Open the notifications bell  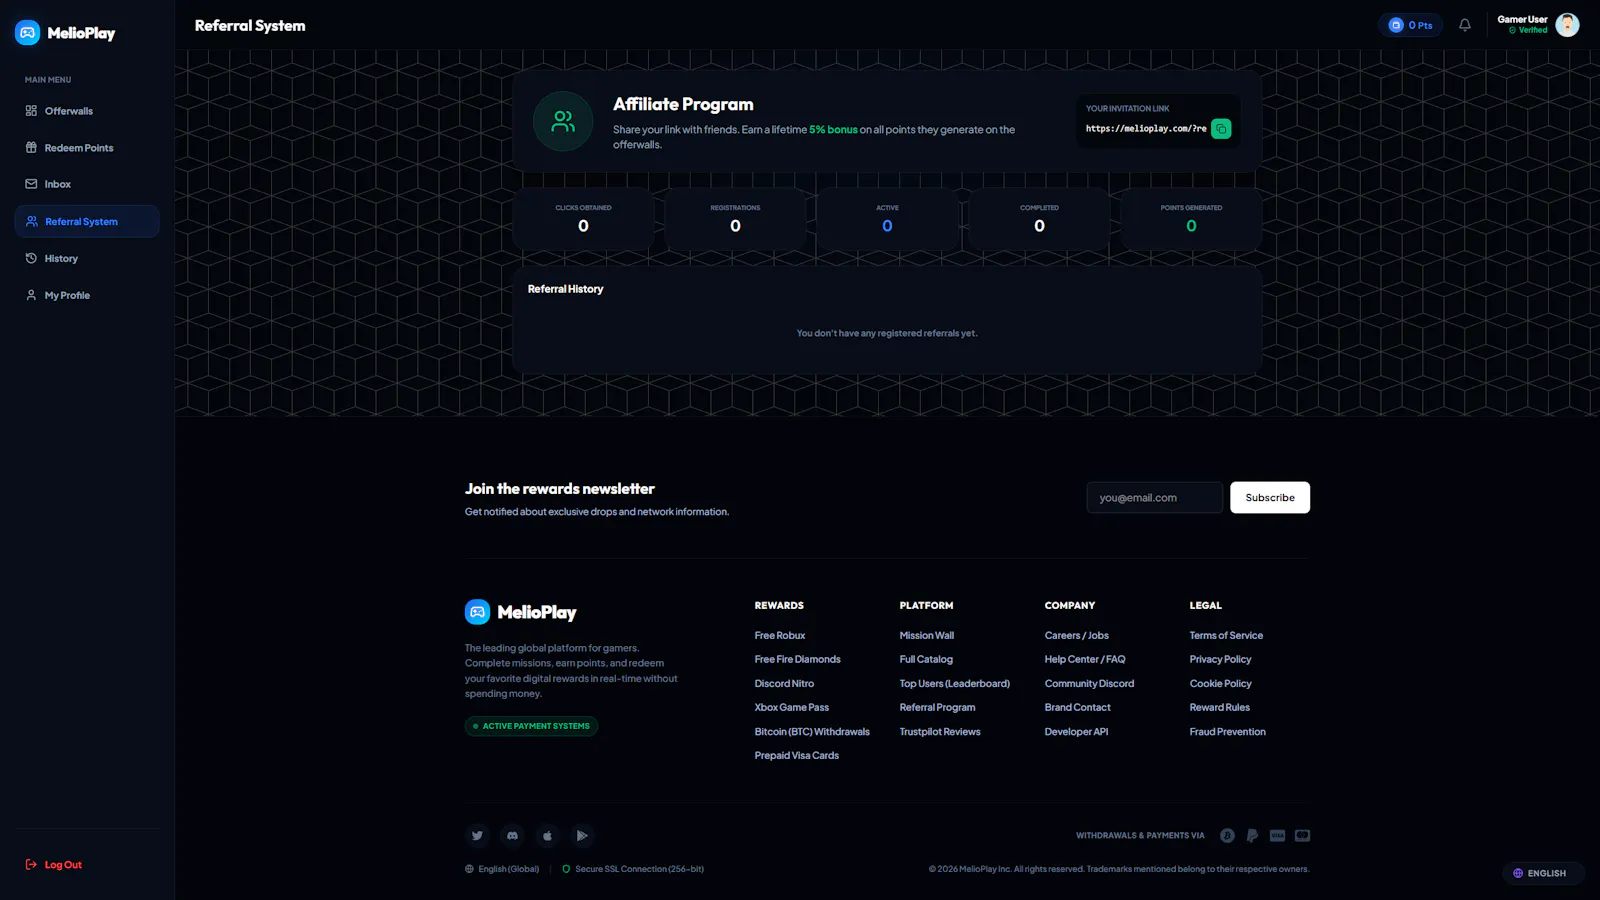(1465, 25)
